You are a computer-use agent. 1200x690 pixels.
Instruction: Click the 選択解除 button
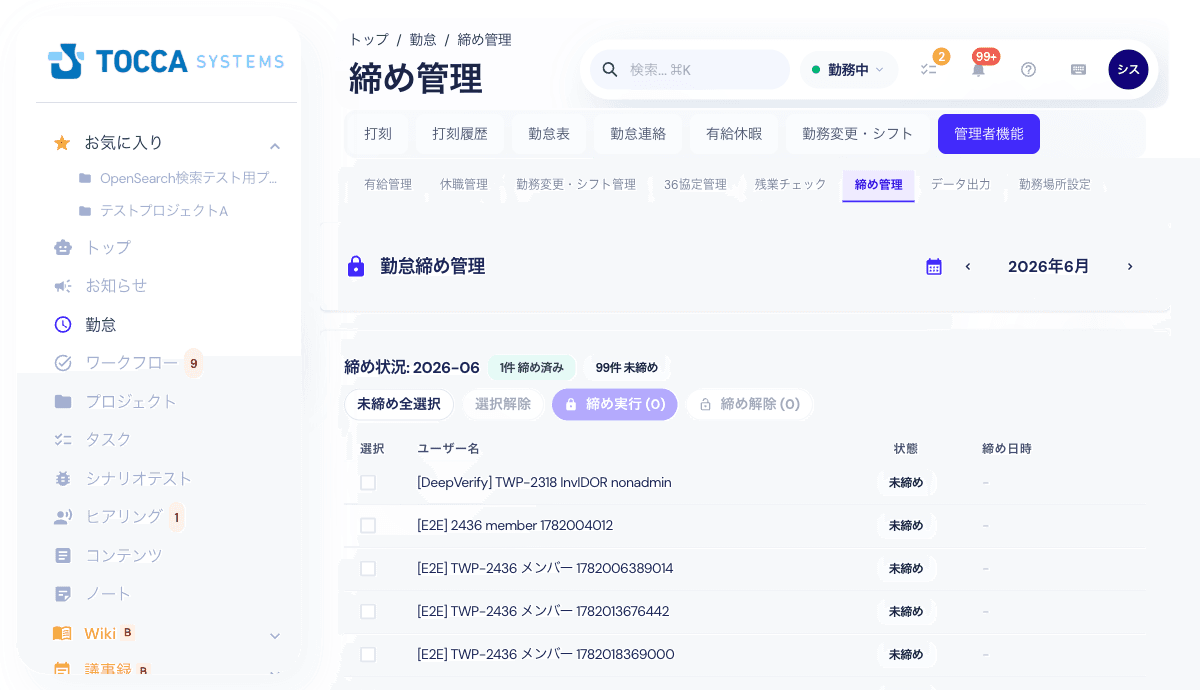(503, 405)
